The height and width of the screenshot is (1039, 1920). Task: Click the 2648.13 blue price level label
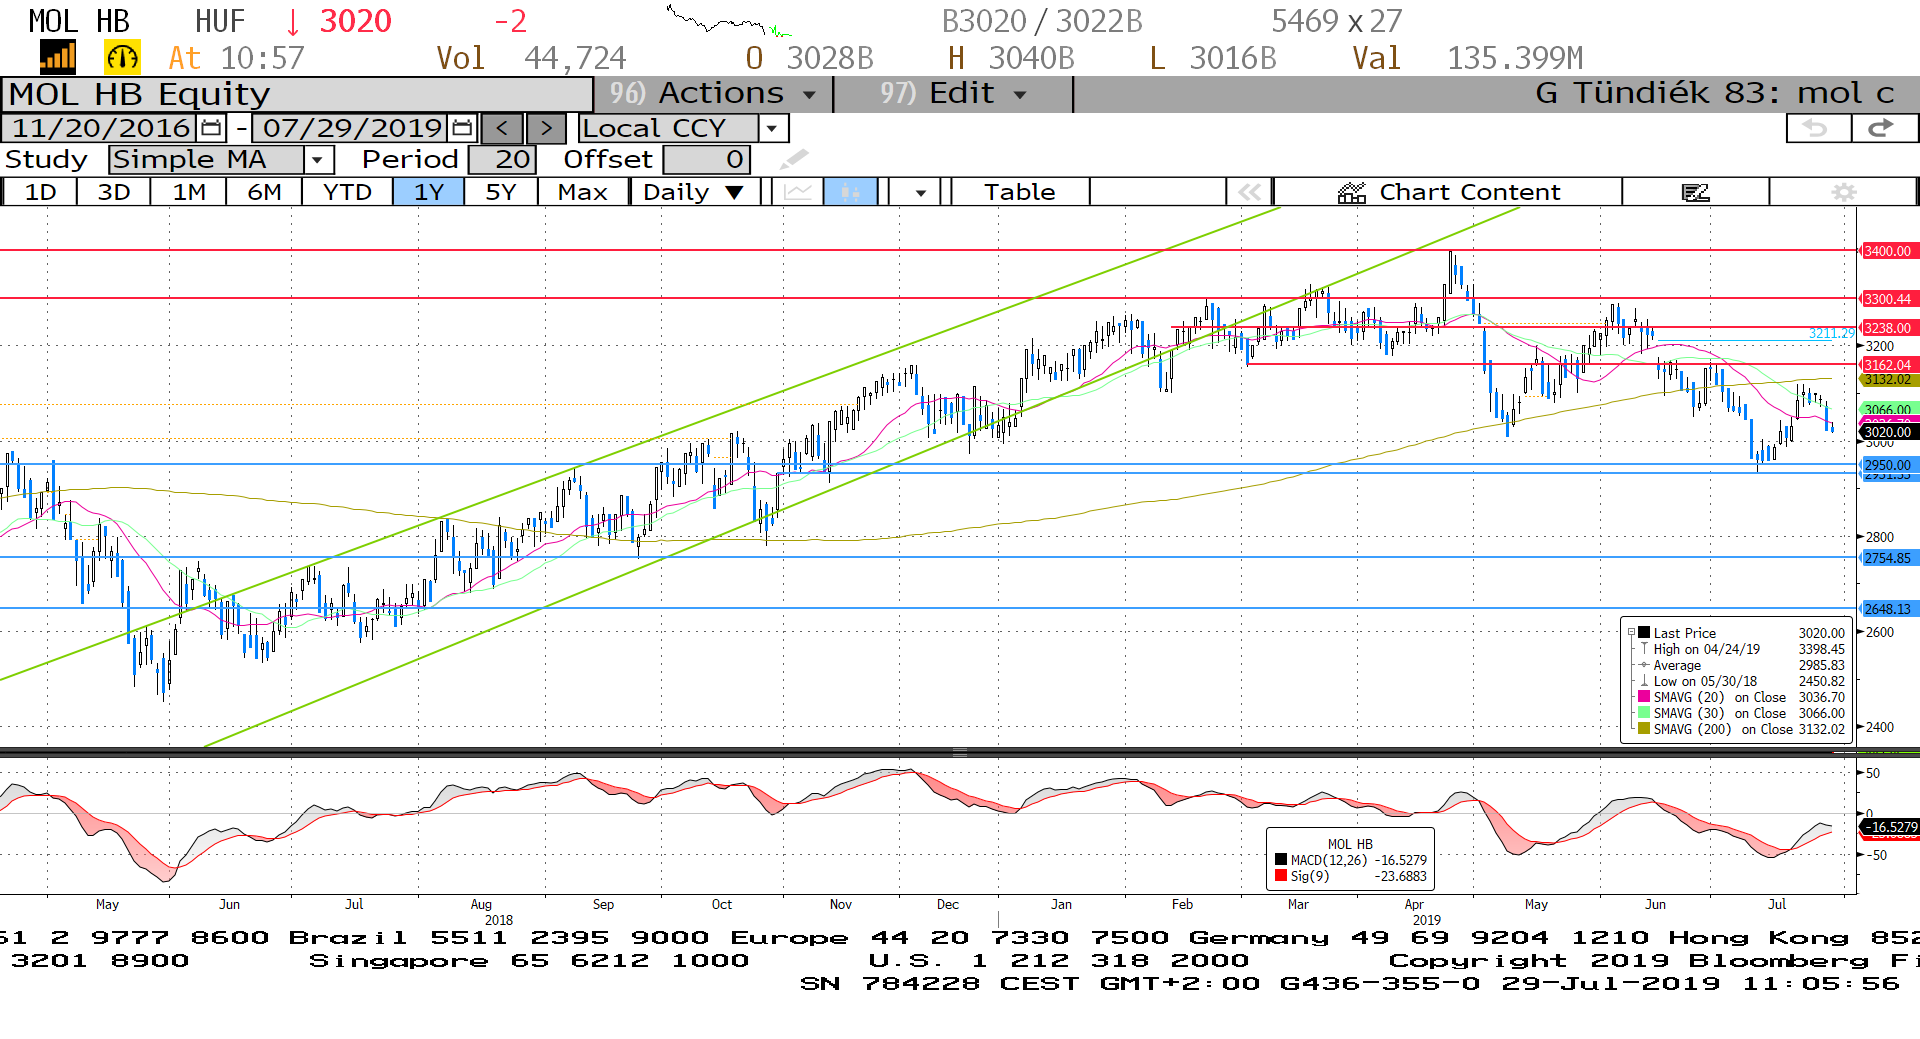1887,609
